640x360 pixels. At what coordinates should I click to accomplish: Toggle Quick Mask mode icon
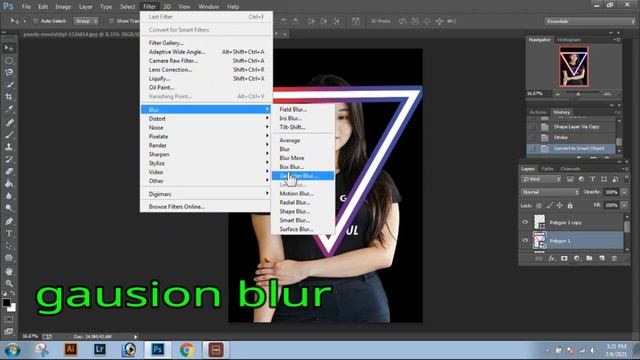9,320
